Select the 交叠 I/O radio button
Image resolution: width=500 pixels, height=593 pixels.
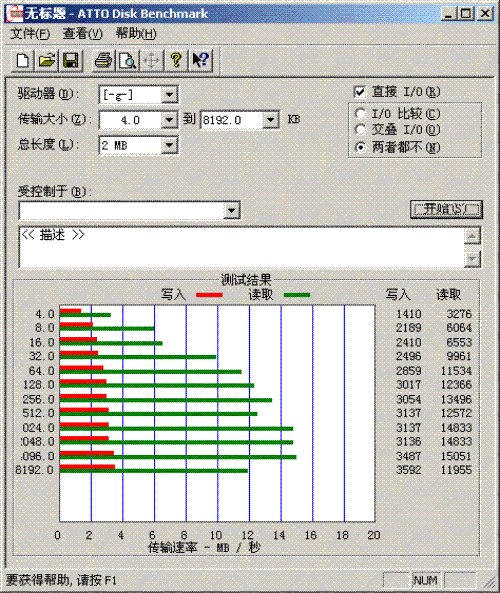click(360, 130)
